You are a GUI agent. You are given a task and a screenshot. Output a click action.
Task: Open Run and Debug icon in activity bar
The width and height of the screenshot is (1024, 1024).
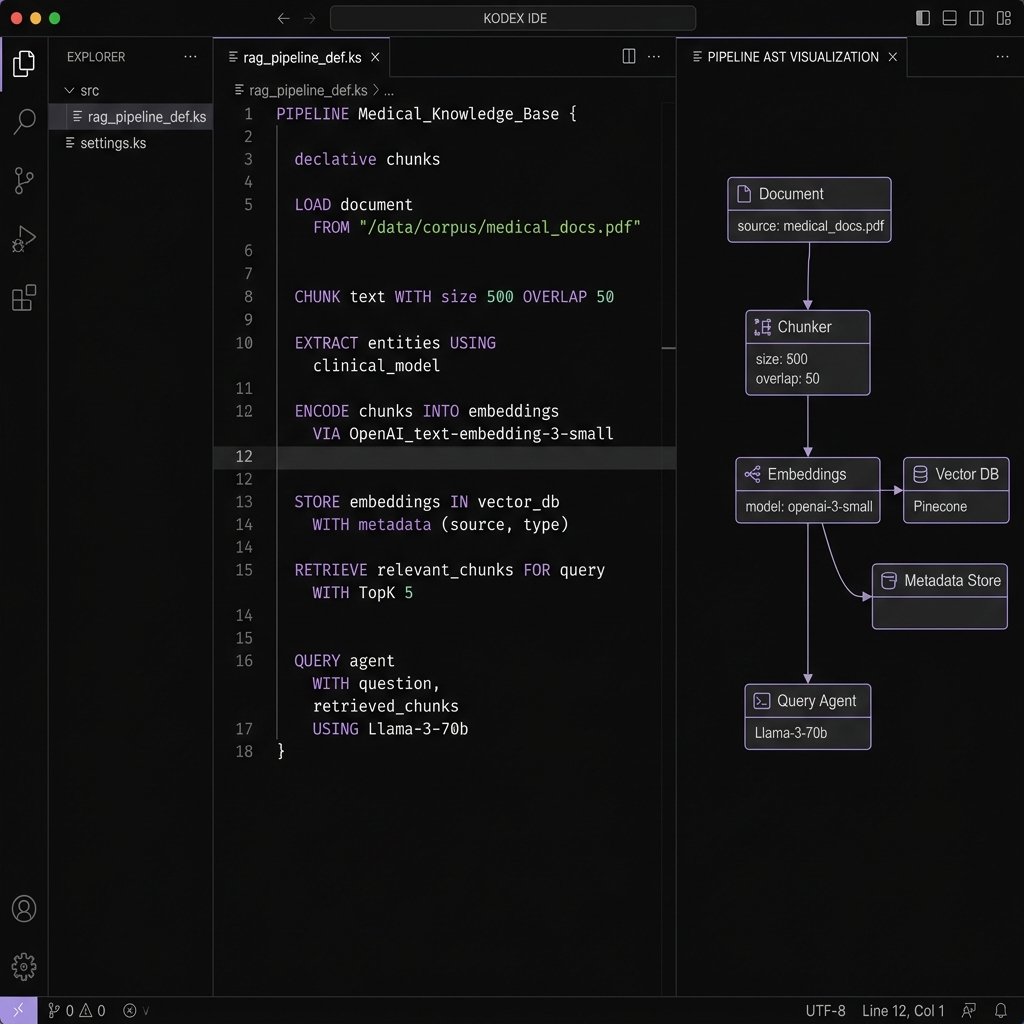[24, 239]
